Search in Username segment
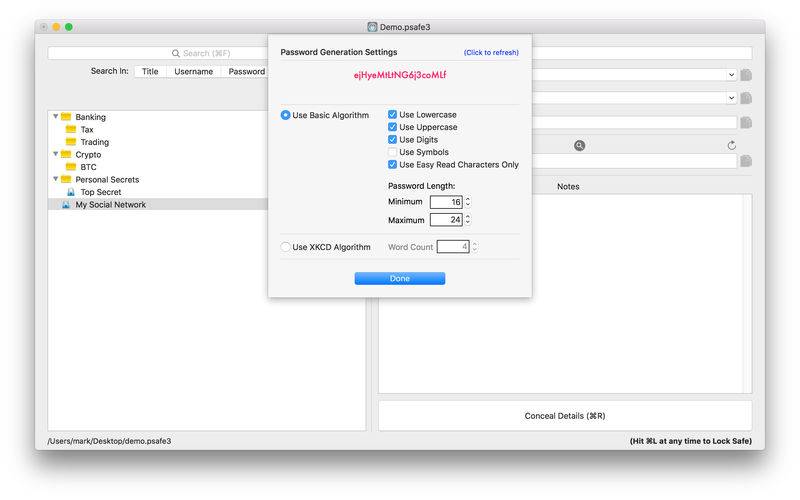The width and height of the screenshot is (800, 500). 193,71
